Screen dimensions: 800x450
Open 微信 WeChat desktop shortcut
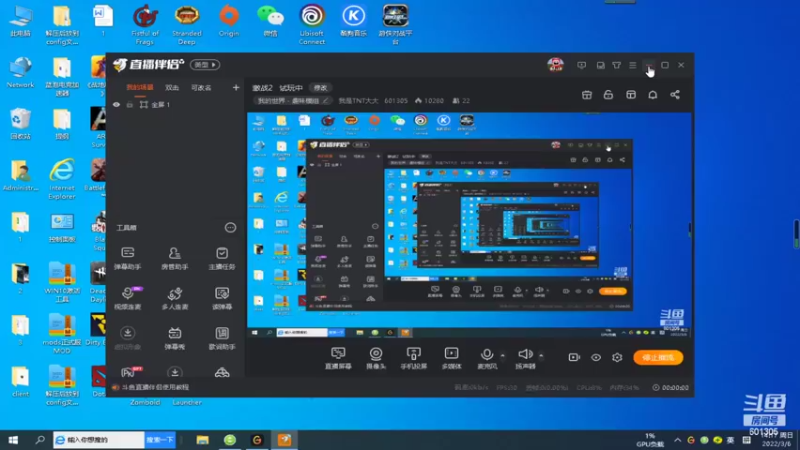[x=270, y=21]
